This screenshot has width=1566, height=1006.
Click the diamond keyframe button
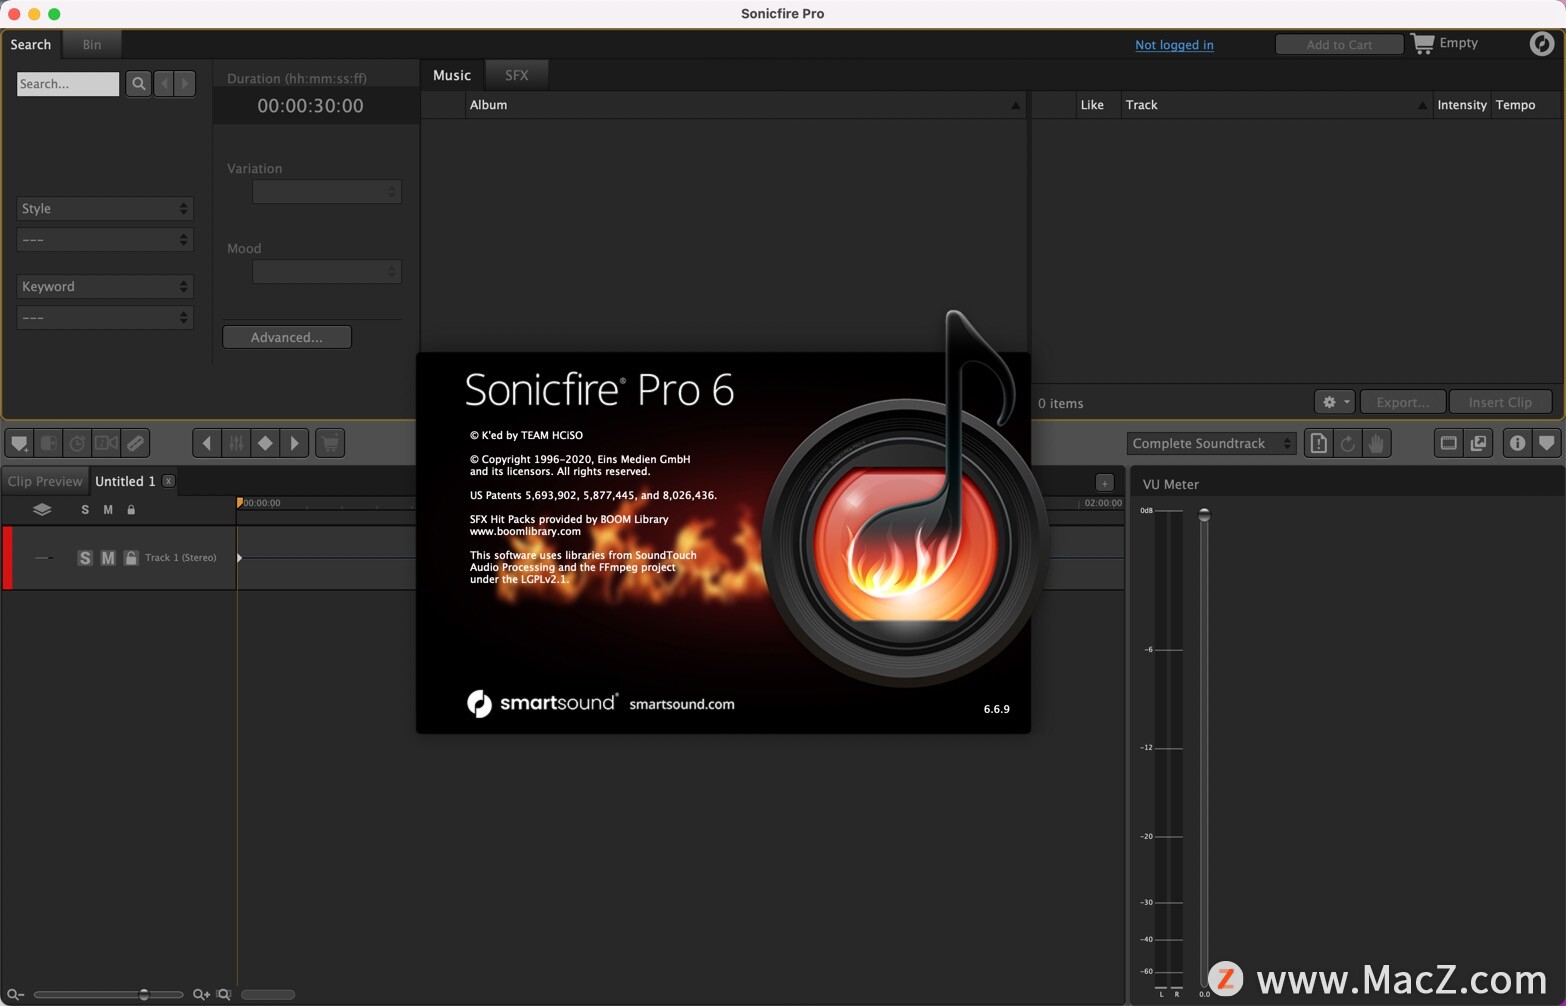pos(265,443)
